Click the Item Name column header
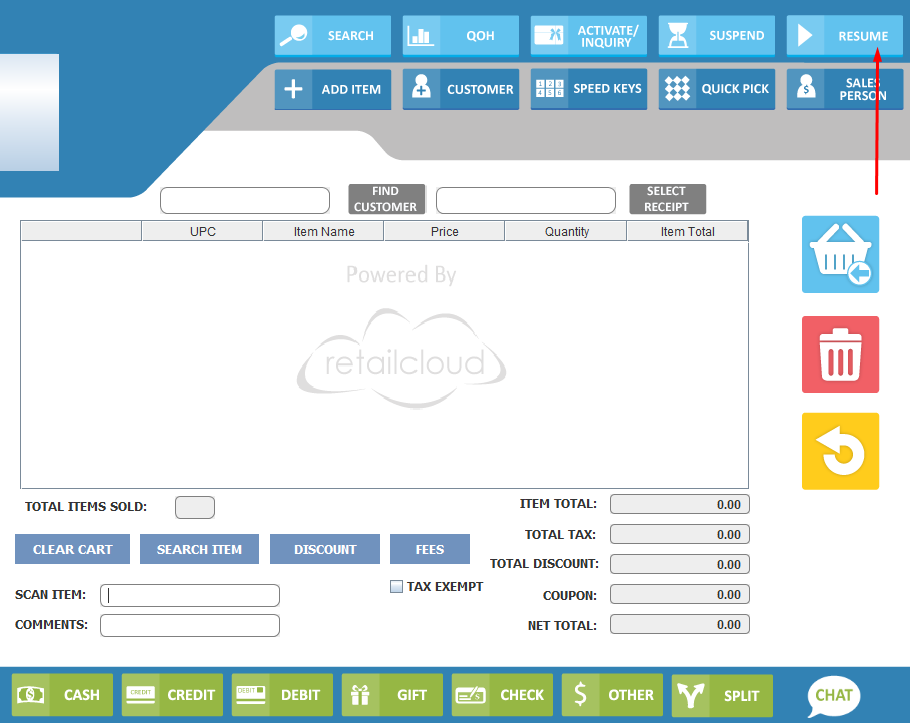 click(x=324, y=231)
